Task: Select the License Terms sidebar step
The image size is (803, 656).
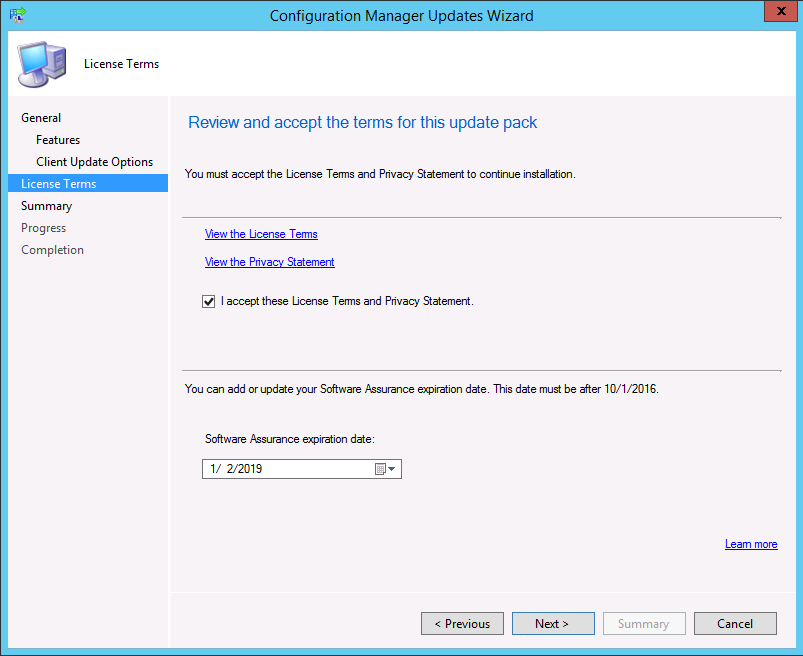Action: click(x=88, y=183)
